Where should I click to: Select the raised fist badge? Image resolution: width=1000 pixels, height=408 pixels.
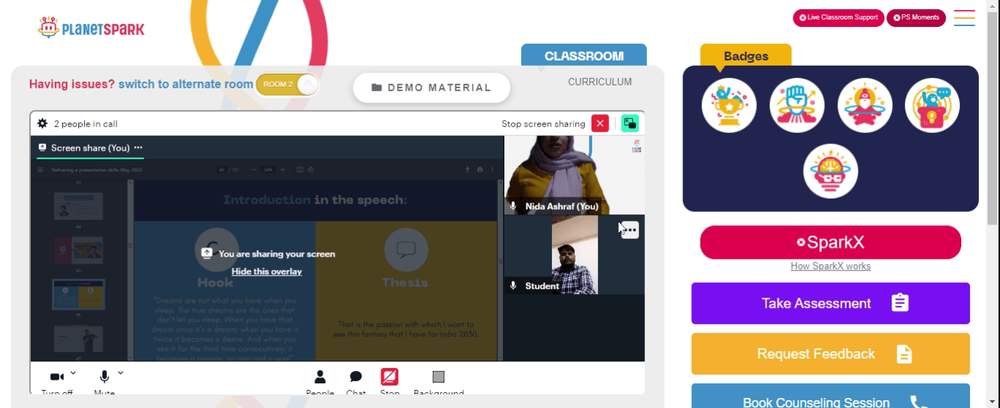point(797,105)
